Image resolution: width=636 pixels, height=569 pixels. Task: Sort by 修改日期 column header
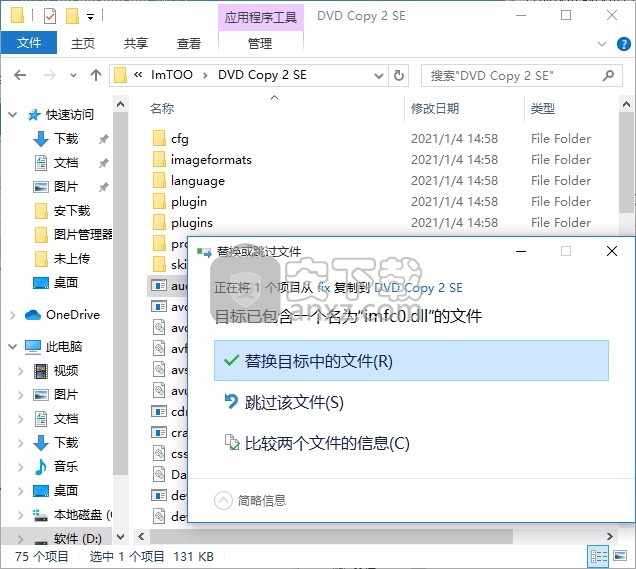(435, 108)
